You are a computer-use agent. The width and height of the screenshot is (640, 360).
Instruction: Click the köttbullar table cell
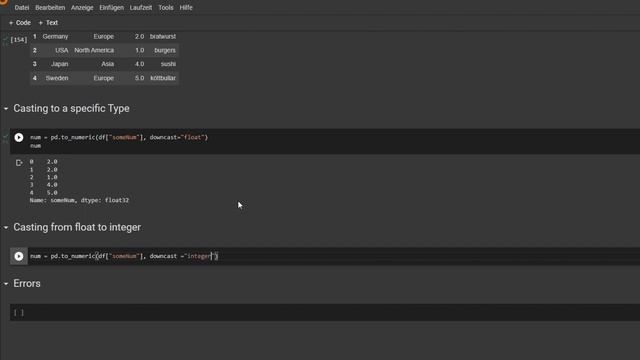click(x=163, y=78)
